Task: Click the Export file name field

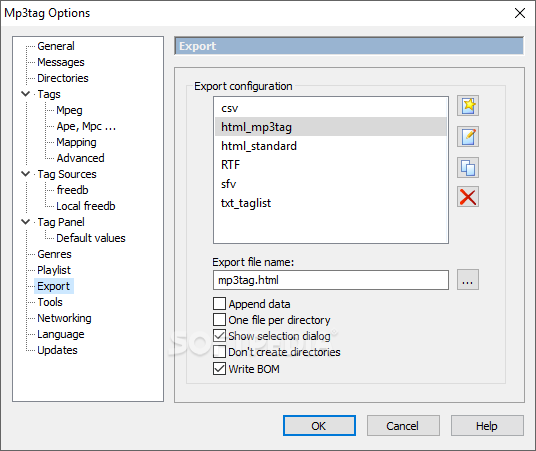Action: (331, 280)
